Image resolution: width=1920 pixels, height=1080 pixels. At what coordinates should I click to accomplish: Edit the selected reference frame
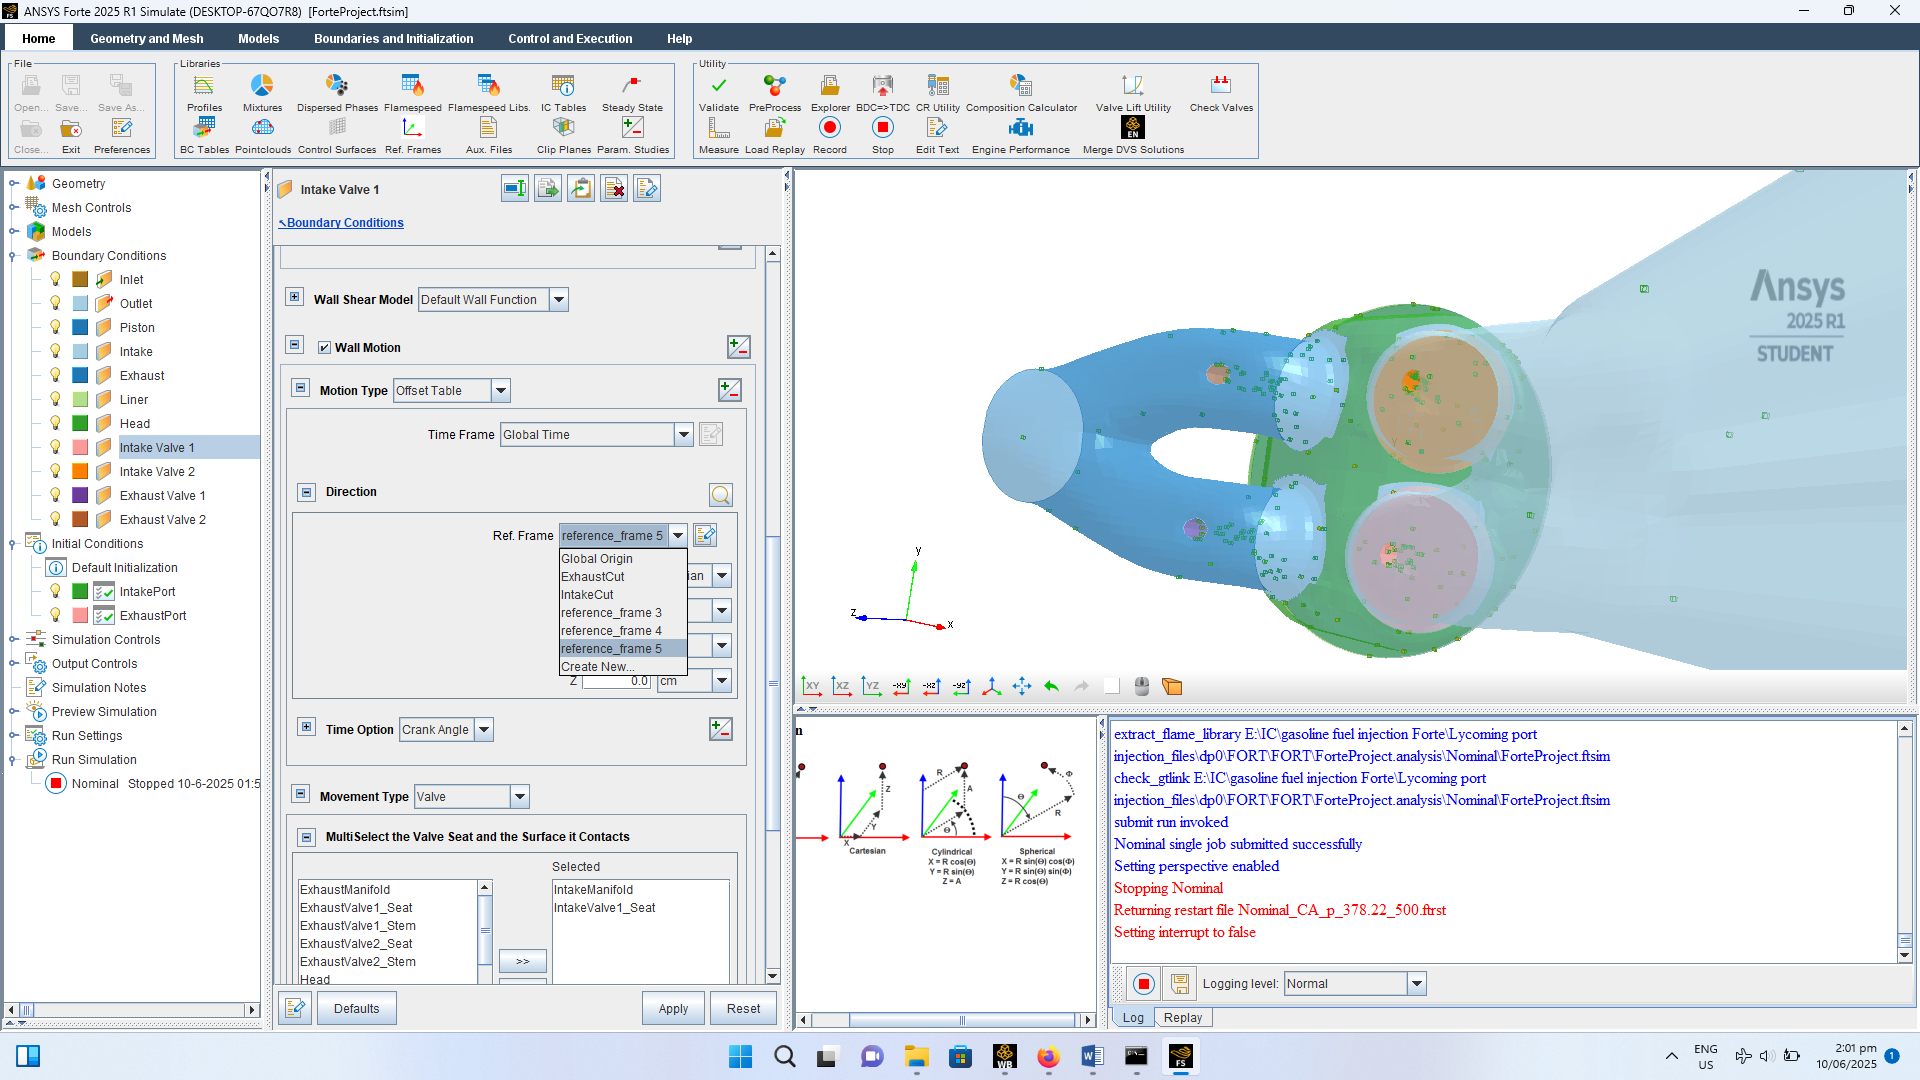coord(705,535)
